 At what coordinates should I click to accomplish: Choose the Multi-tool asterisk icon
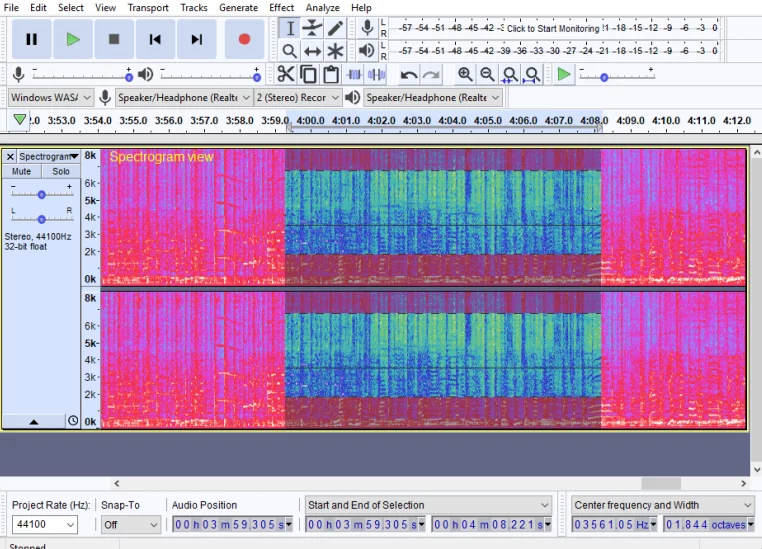click(x=336, y=51)
